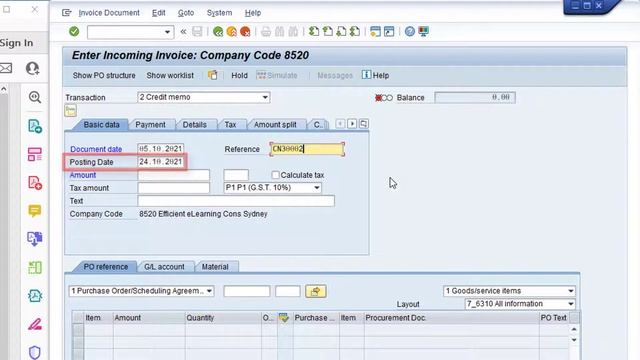Open the command field dropdown
Viewport: 640px width, 360px height.
pyautogui.click(x=167, y=32)
